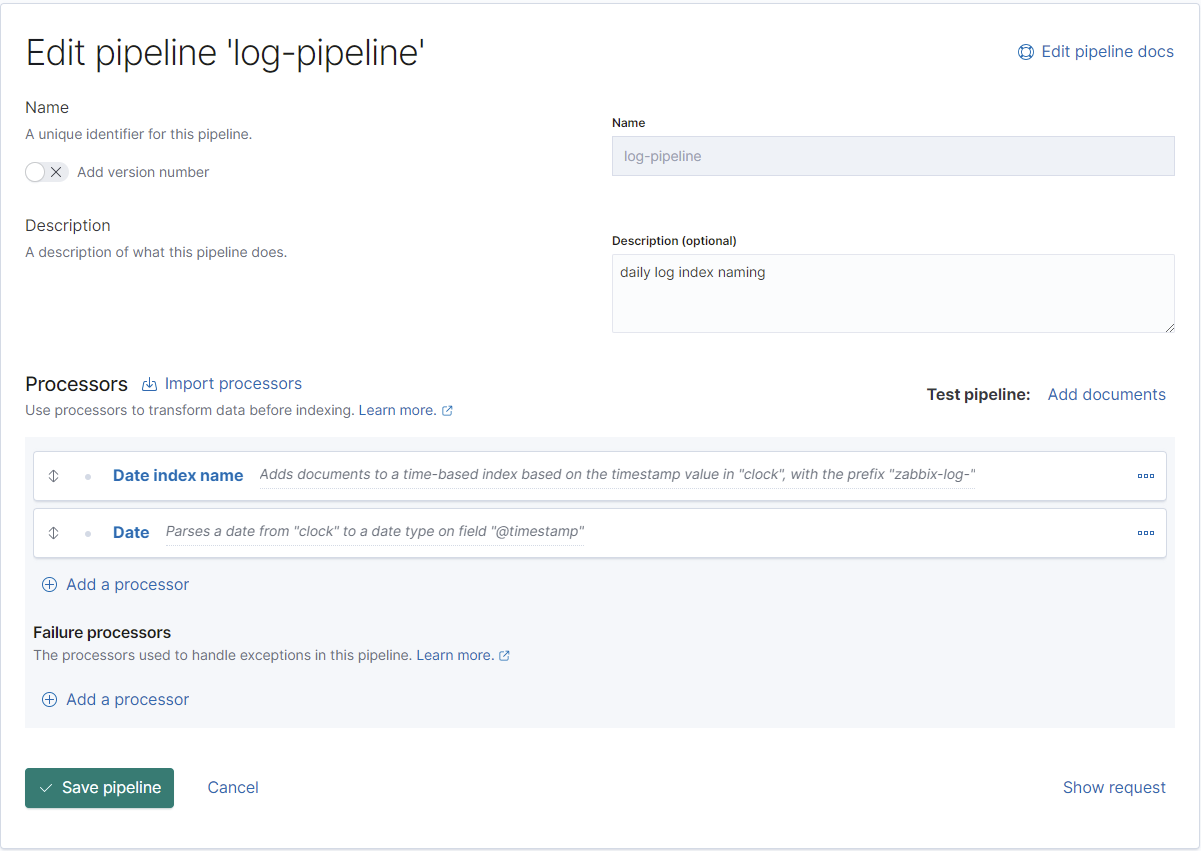Click the plus icon under Failure processors
Image resolution: width=1201 pixels, height=851 pixels.
coord(49,700)
